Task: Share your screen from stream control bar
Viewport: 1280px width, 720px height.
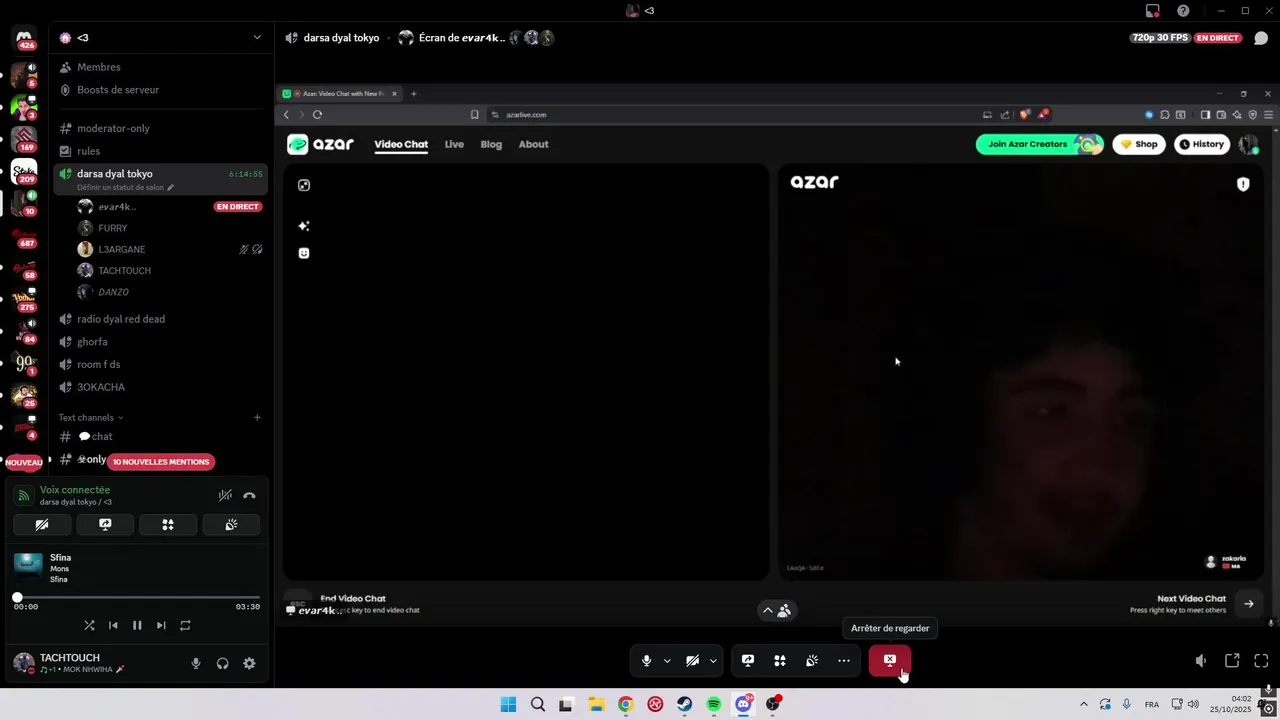Action: (x=747, y=660)
